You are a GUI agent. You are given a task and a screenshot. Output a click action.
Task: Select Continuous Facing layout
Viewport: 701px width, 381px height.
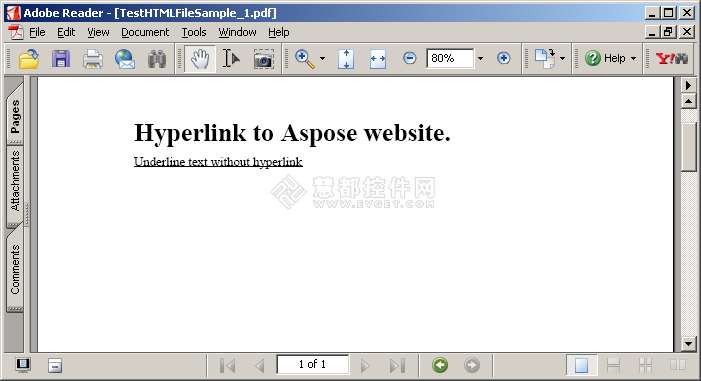645,365
